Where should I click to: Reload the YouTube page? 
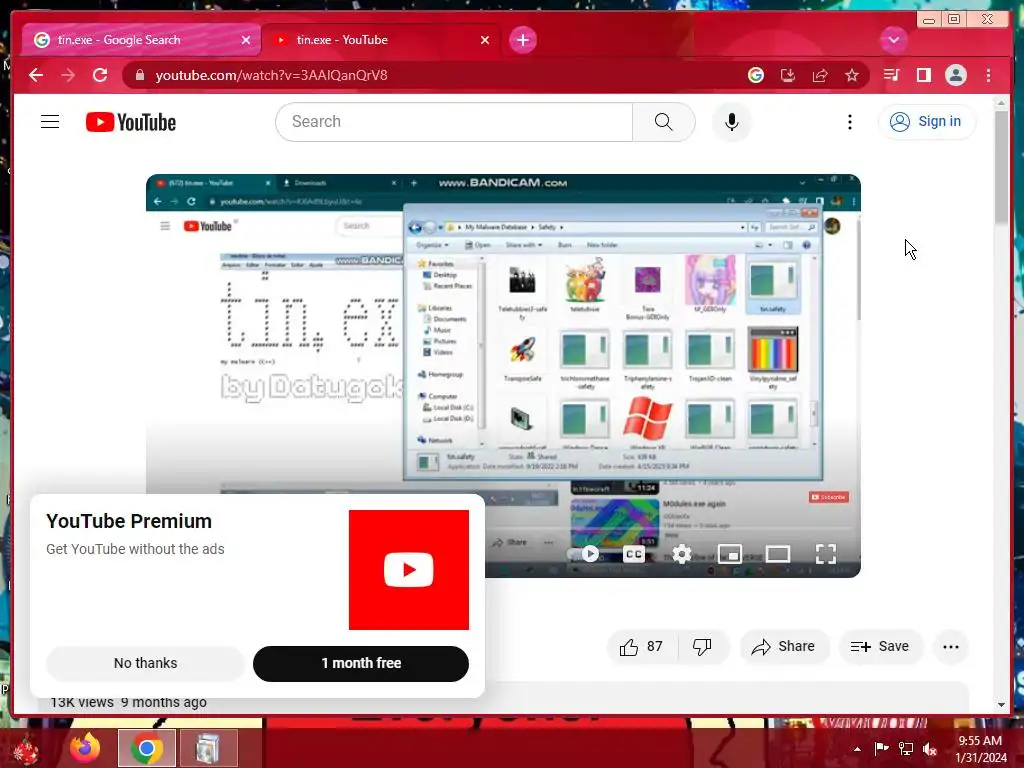[100, 75]
